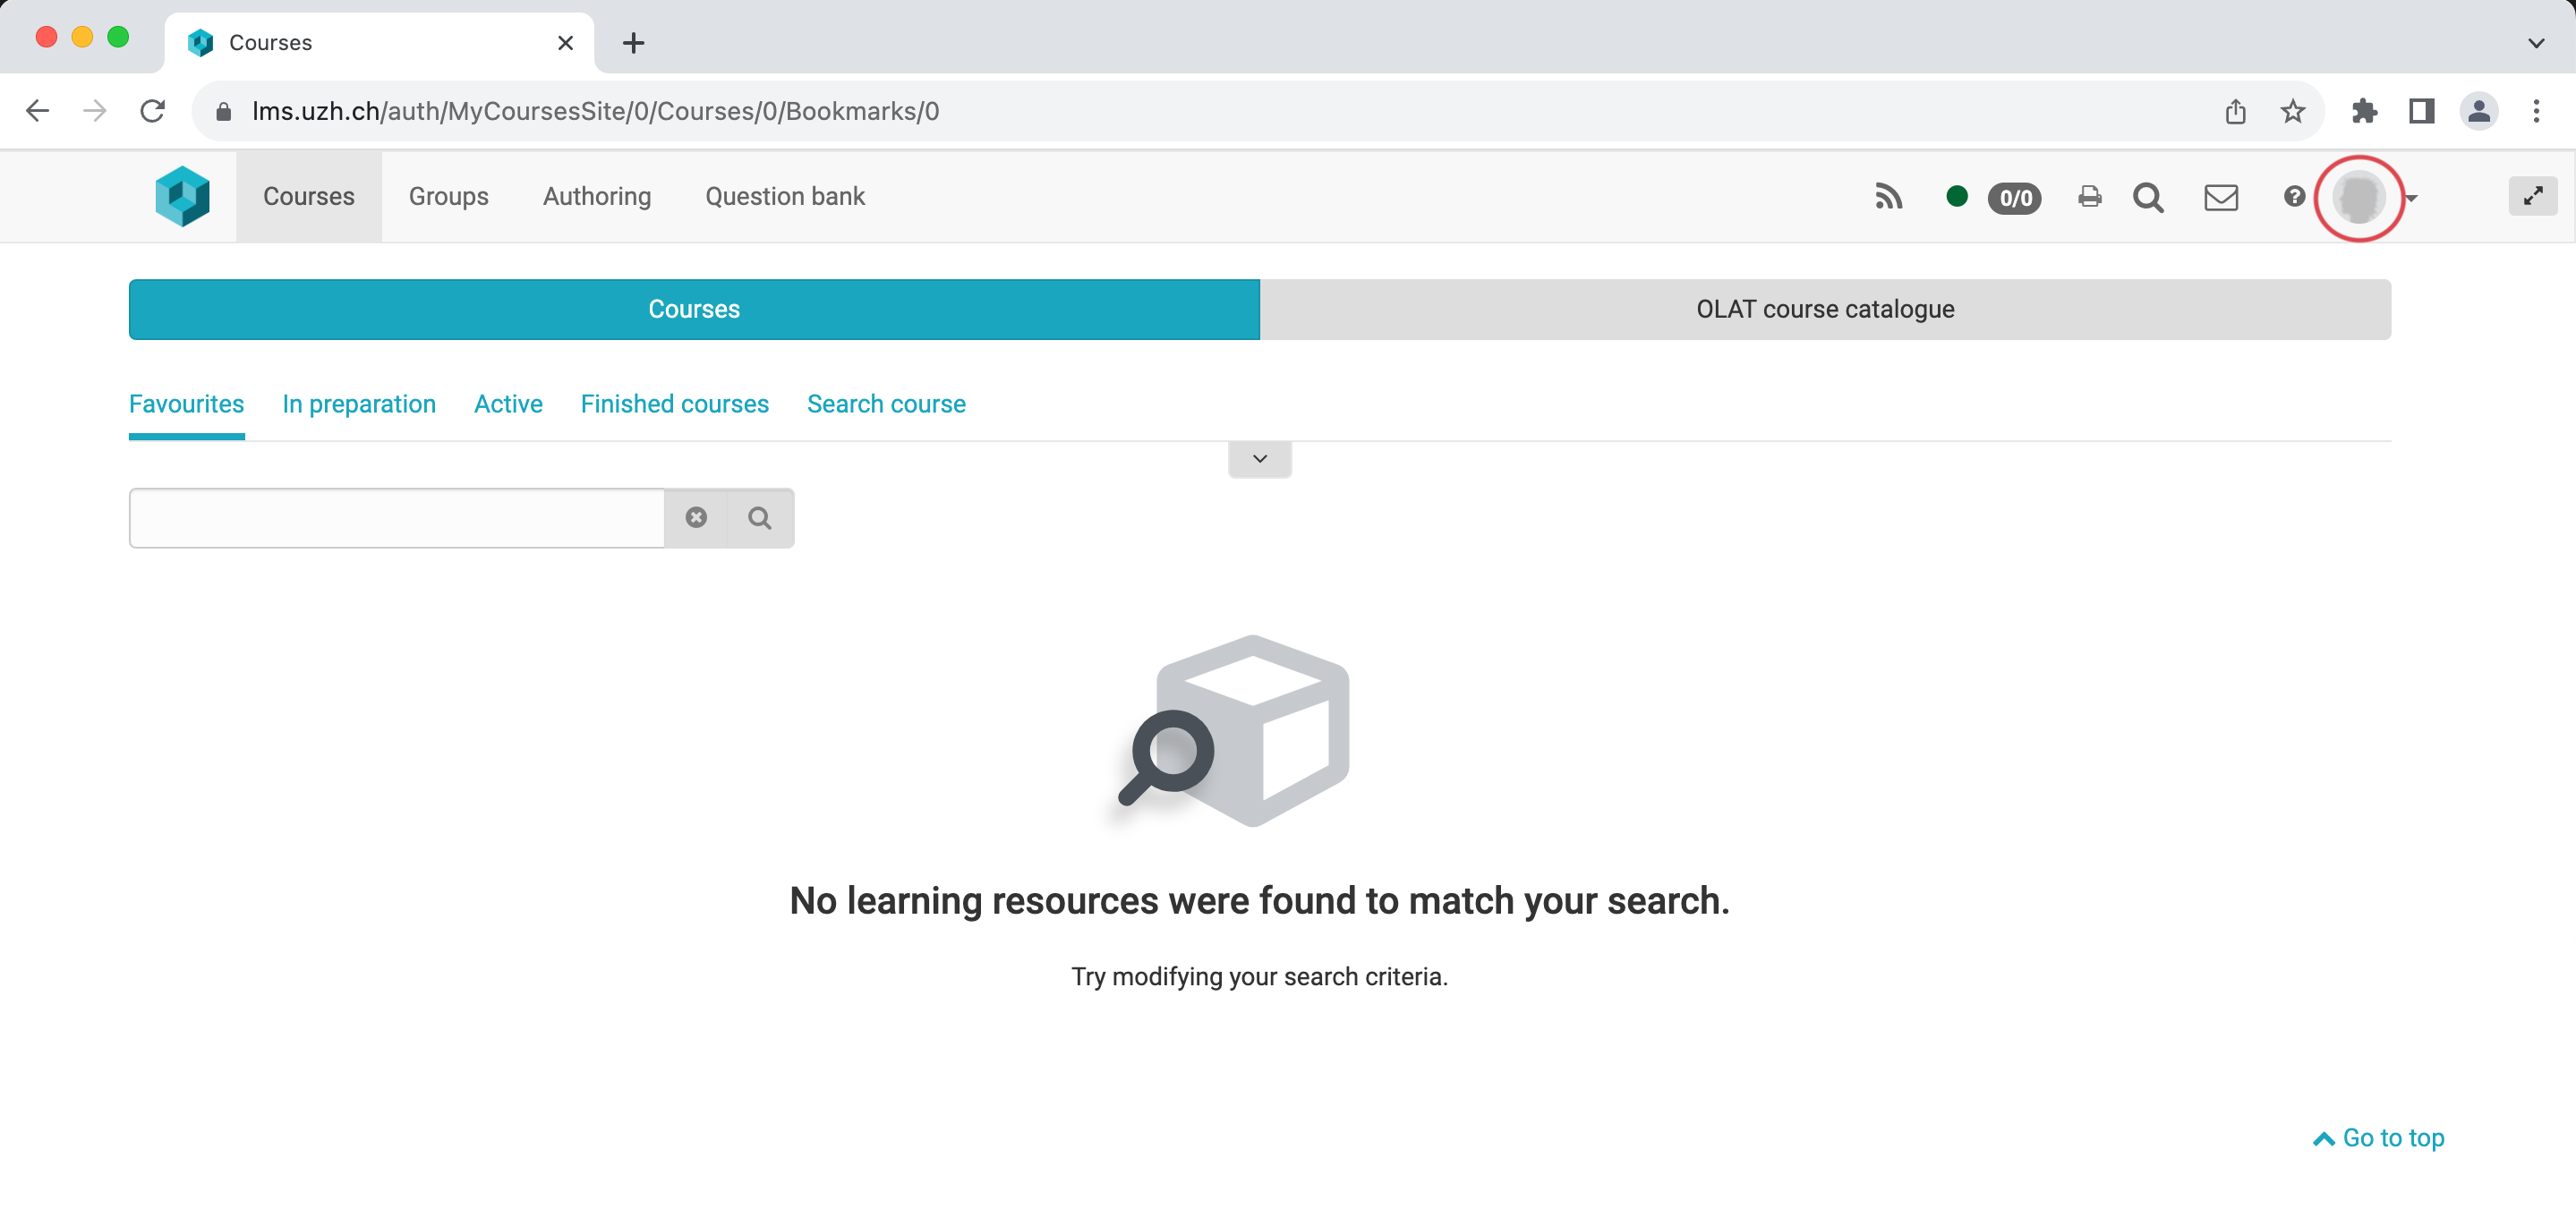Open the Groups navigation item
The image size is (2576, 1226).
point(449,196)
